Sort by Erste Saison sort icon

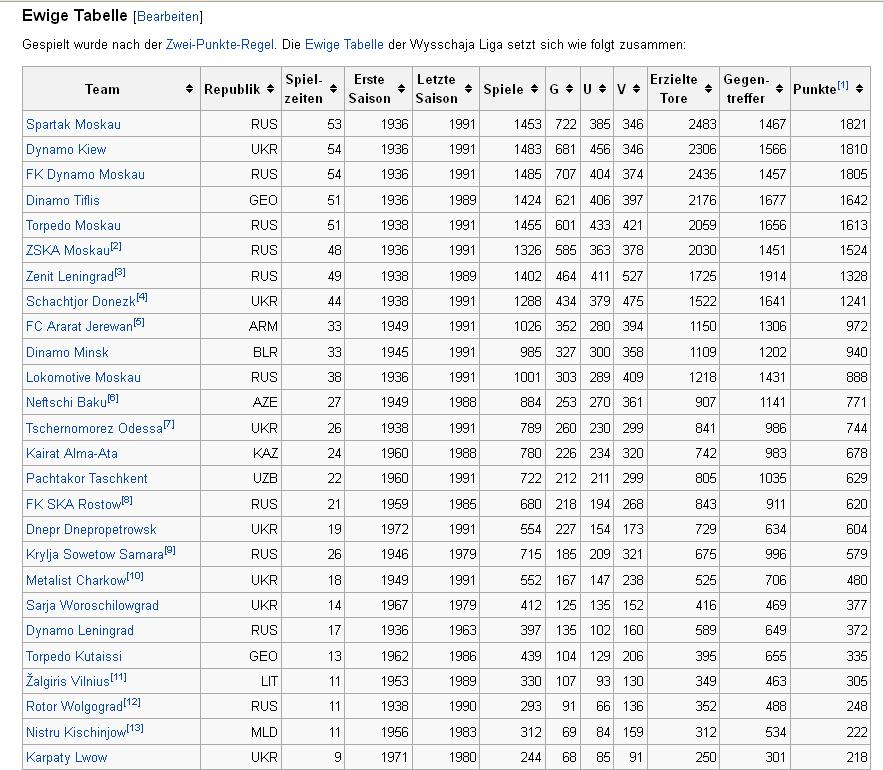click(x=402, y=89)
